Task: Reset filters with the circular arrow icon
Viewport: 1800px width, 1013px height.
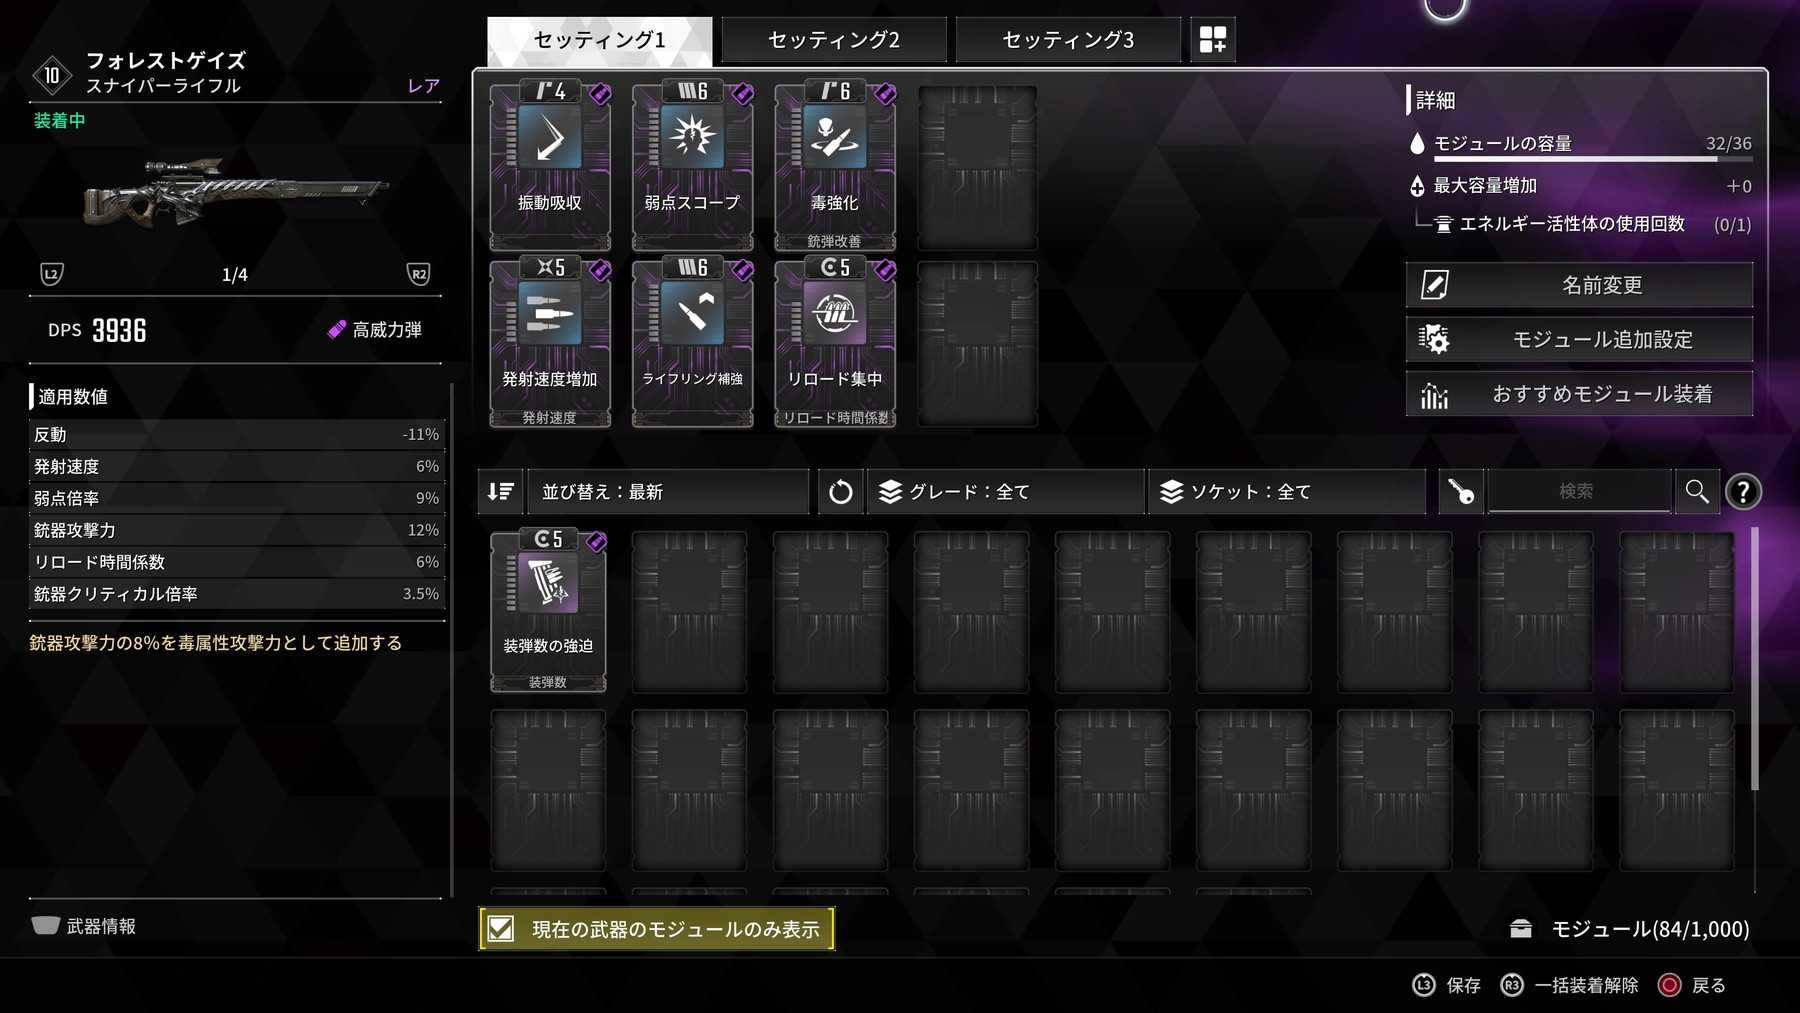Action: point(841,491)
